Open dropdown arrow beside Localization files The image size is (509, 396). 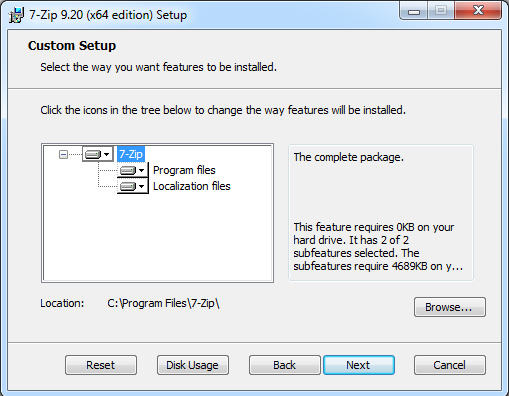tap(142, 186)
